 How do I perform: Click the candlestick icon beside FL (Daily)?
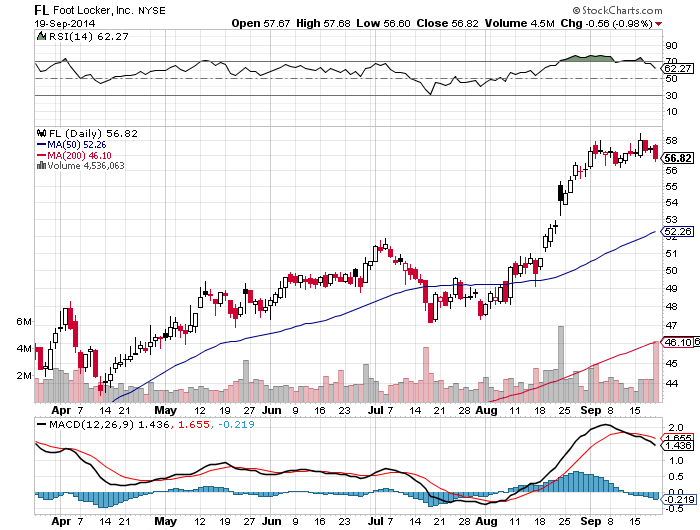click(42, 134)
